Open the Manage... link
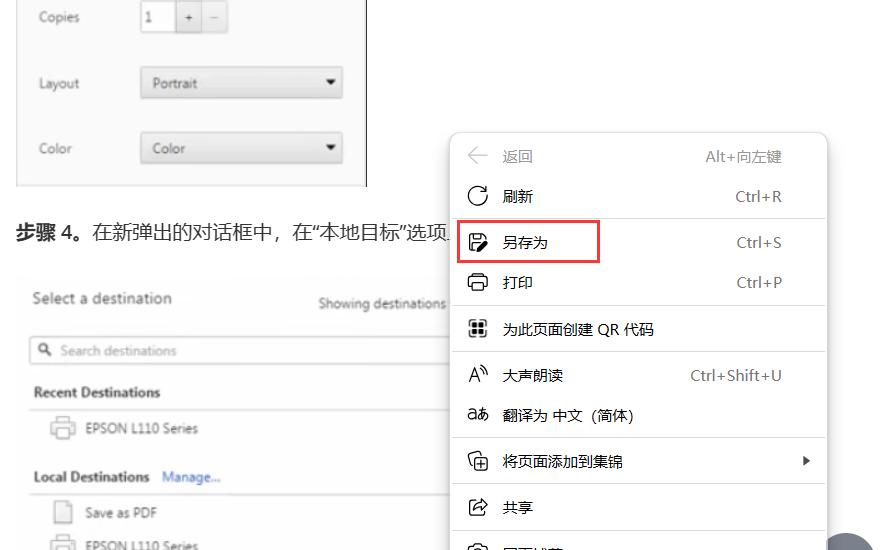The height and width of the screenshot is (550, 886). [191, 477]
